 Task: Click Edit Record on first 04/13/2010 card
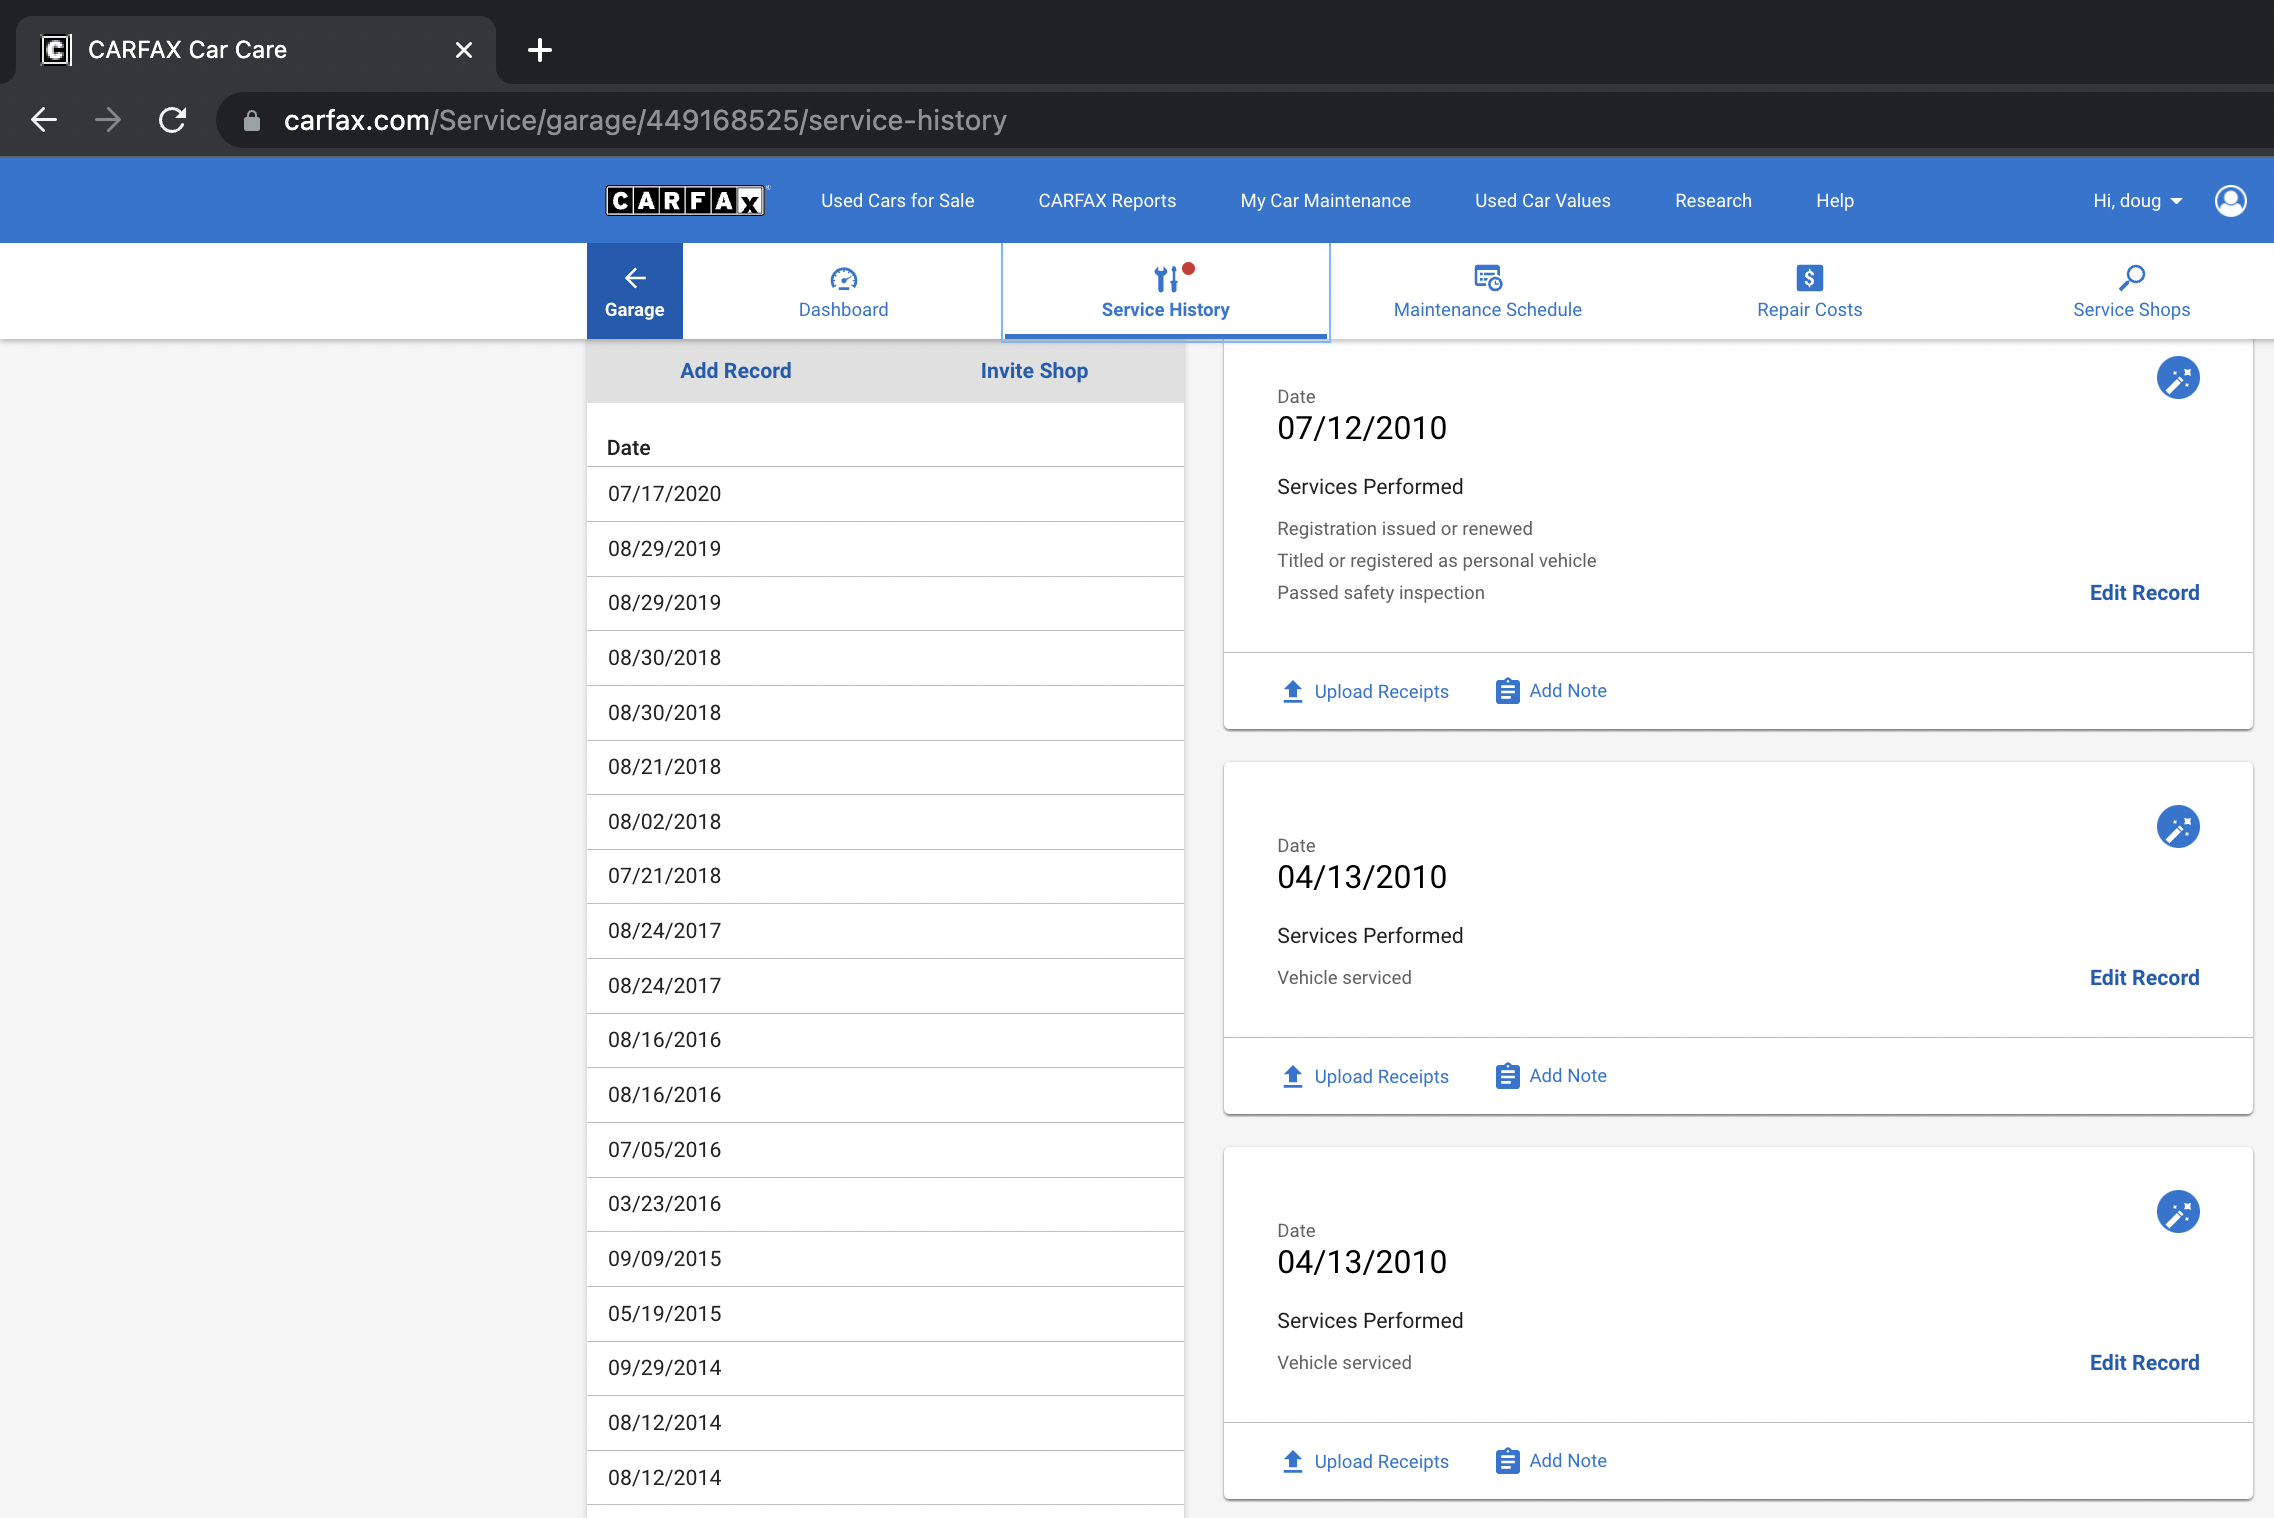click(2144, 978)
